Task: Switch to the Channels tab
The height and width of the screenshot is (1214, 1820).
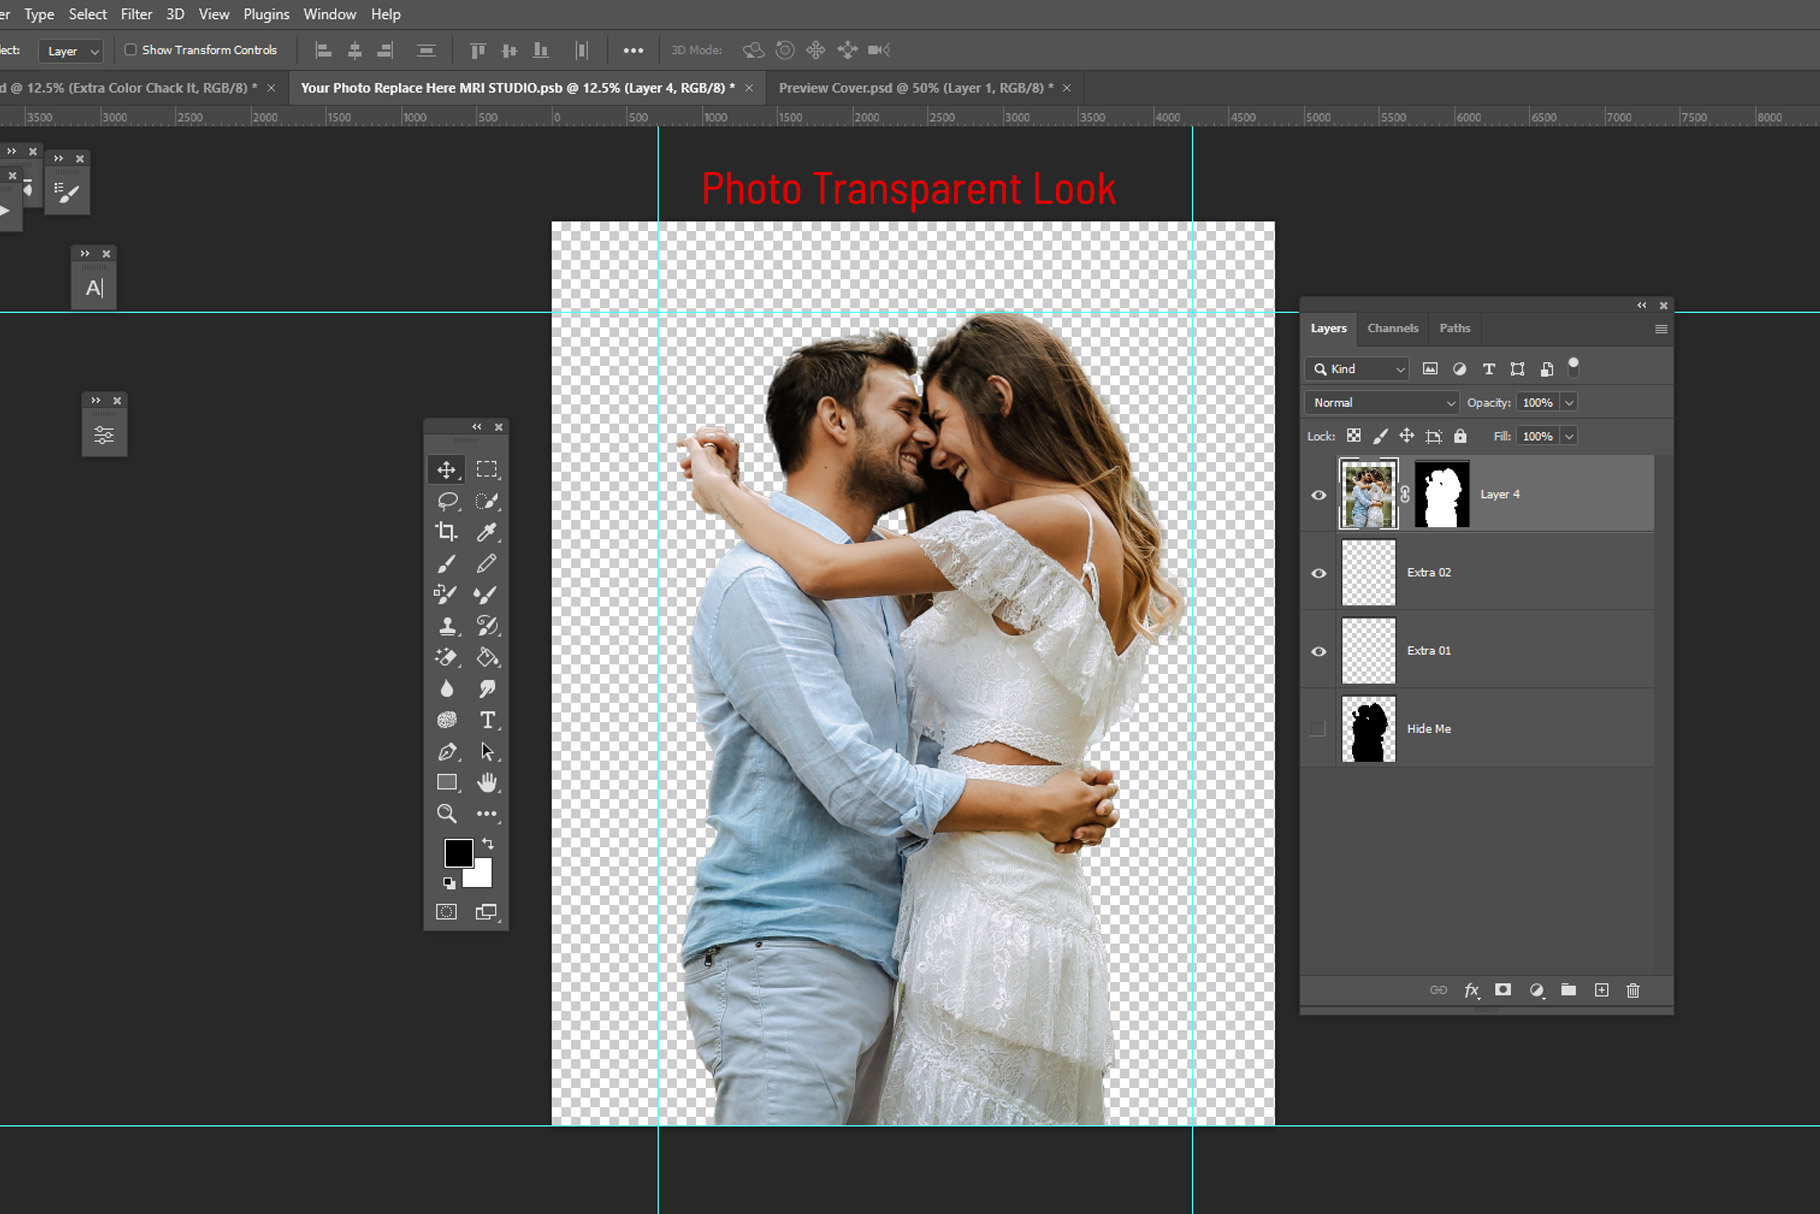Action: click(1393, 328)
